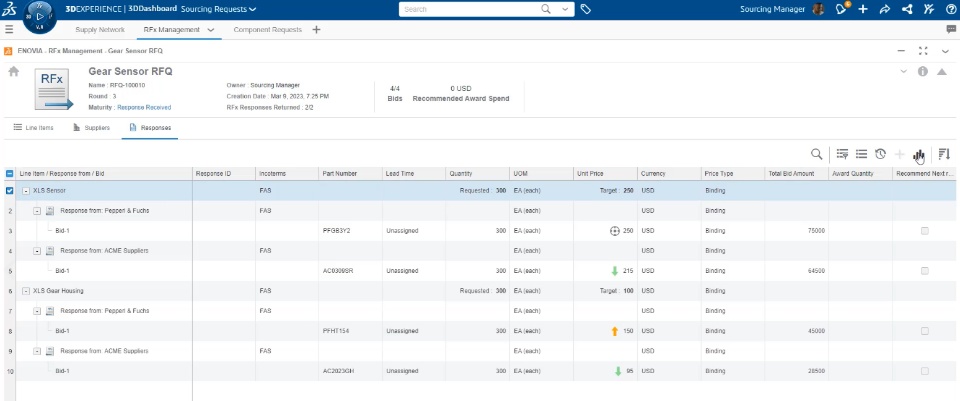
Task: Click the sort icon in table toolbar
Action: (944, 154)
